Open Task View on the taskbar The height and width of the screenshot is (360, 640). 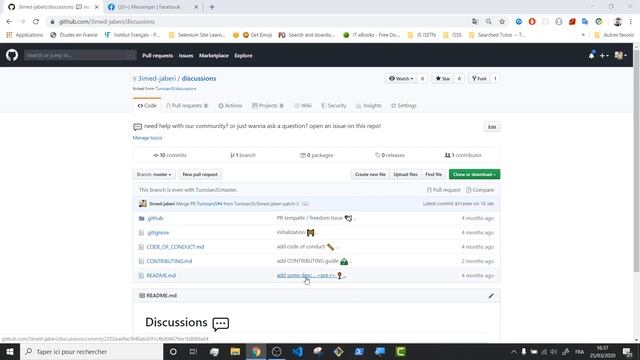193,351
